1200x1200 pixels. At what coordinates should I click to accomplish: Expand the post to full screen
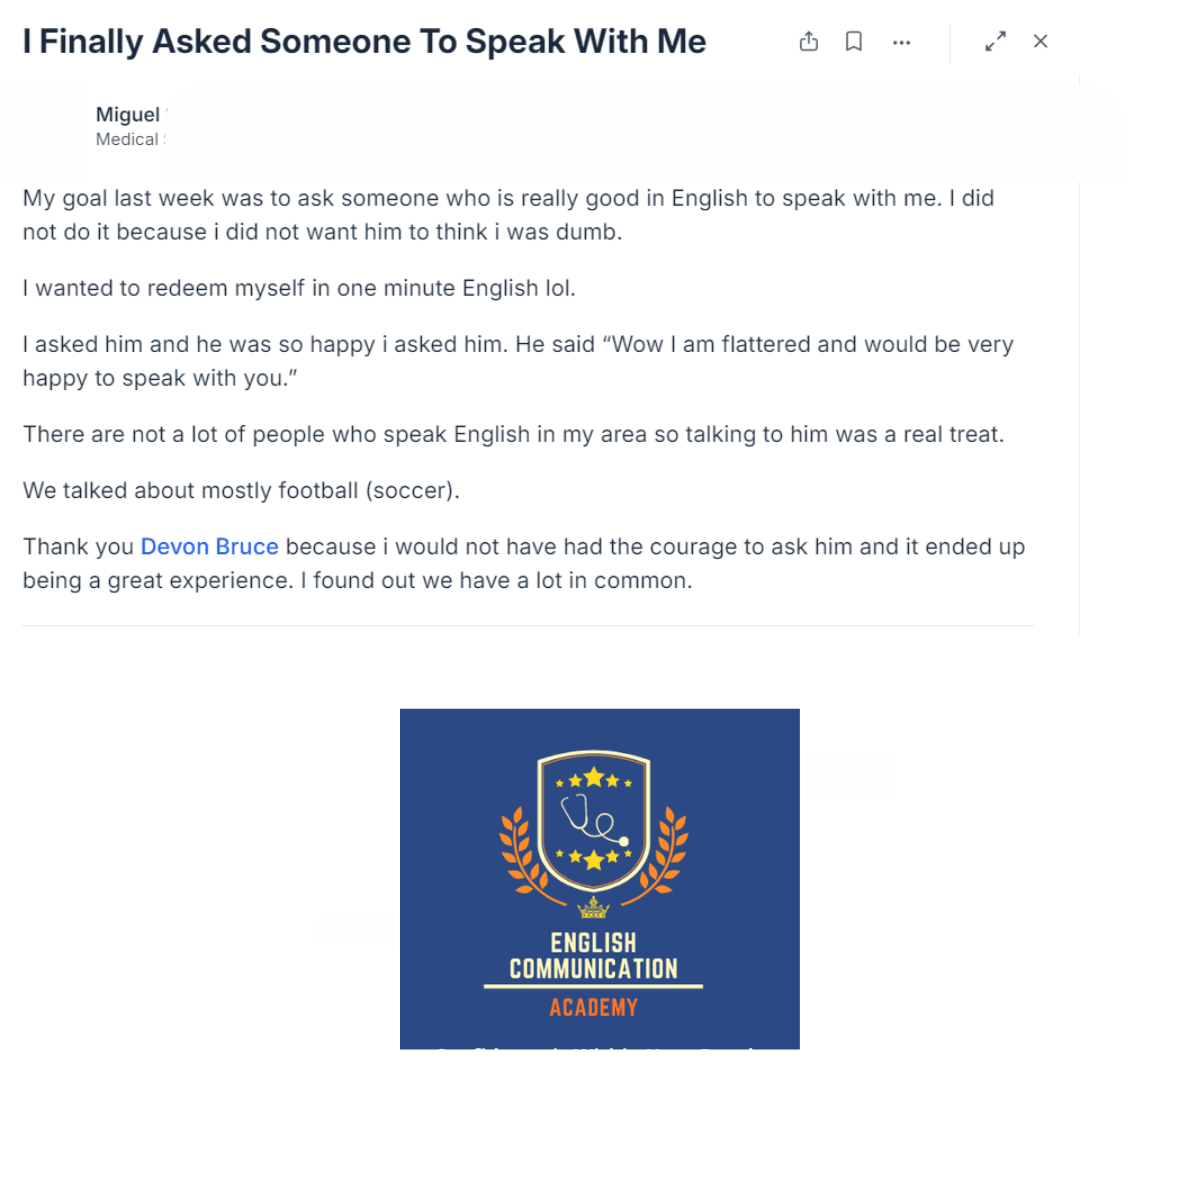pos(995,42)
